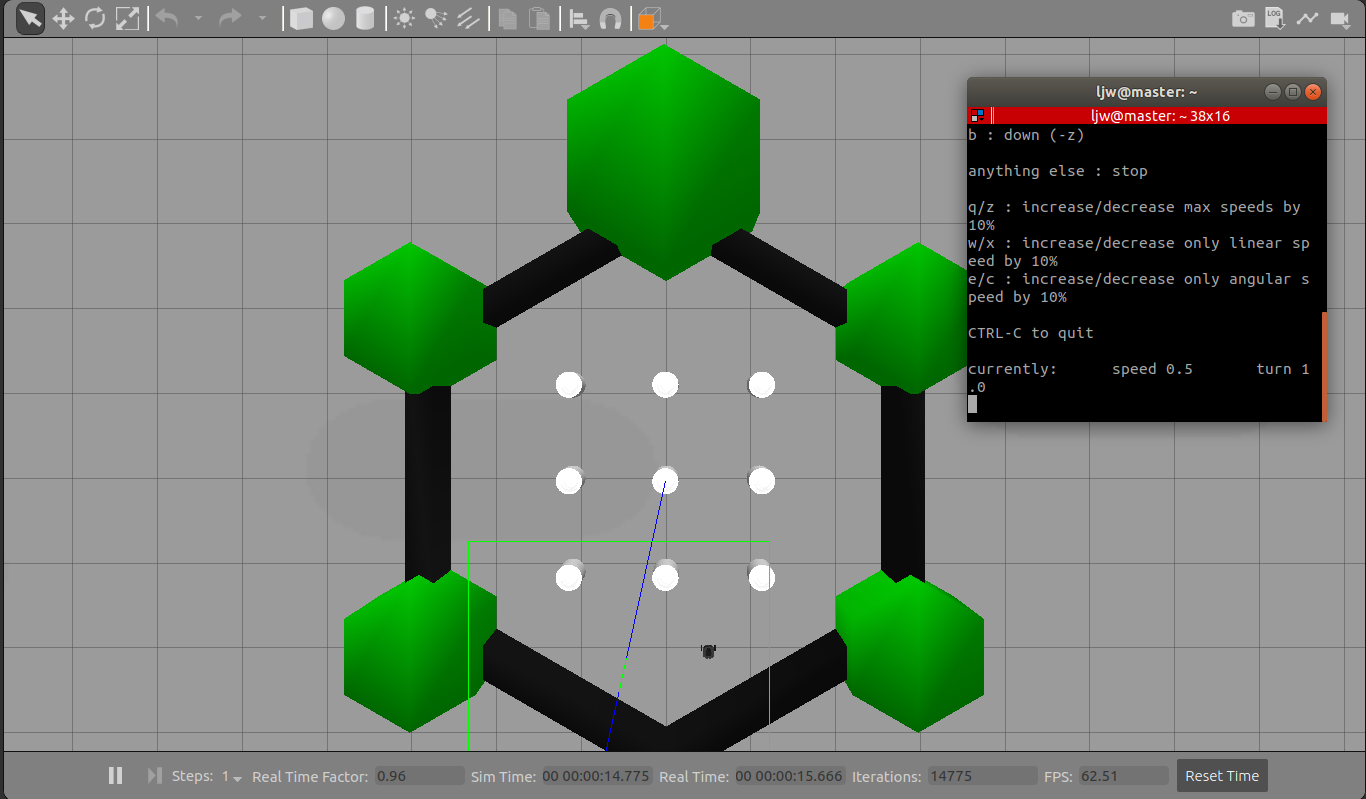1366x799 pixels.
Task: Toggle the snap magnet tool
Action: 610,18
